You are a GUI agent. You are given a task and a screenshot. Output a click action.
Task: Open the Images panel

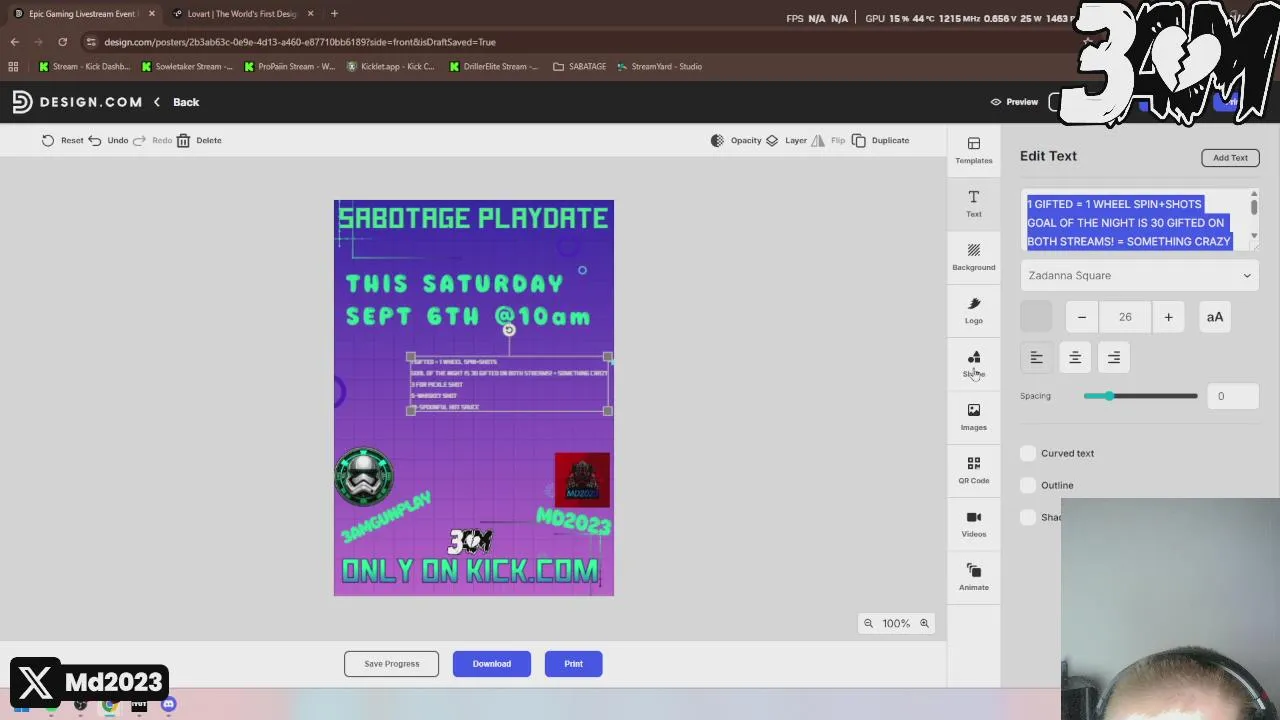[973, 417]
